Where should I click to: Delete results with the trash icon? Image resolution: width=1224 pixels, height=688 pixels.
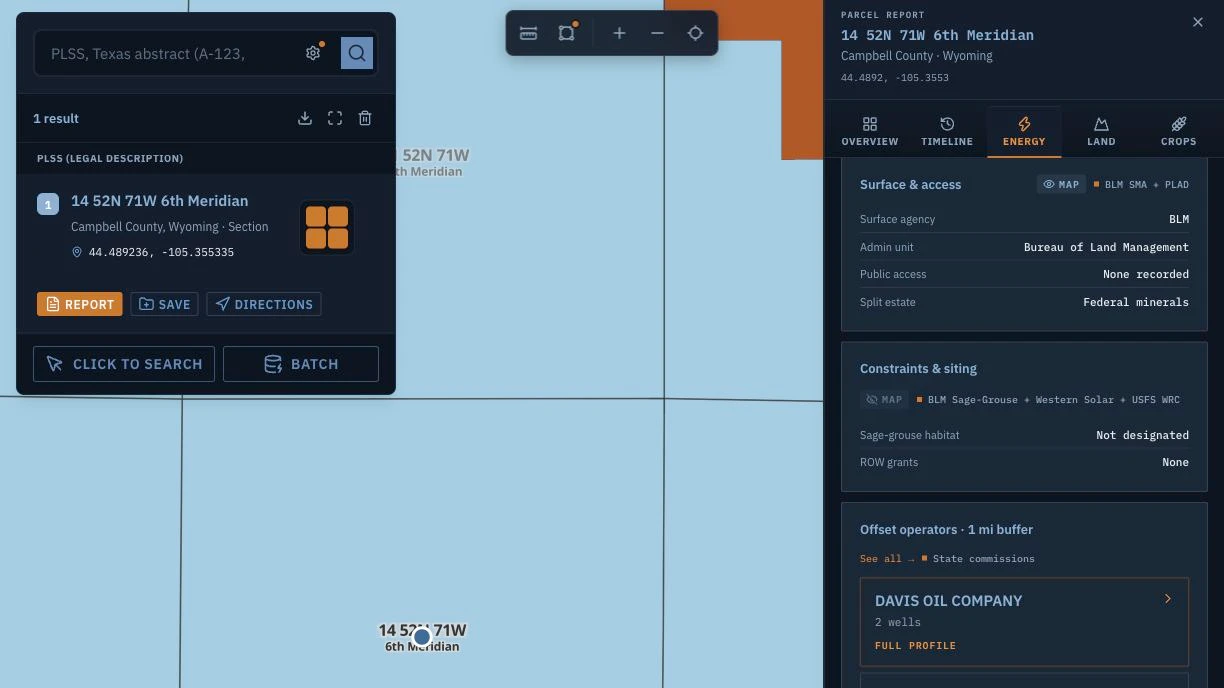click(x=365, y=118)
